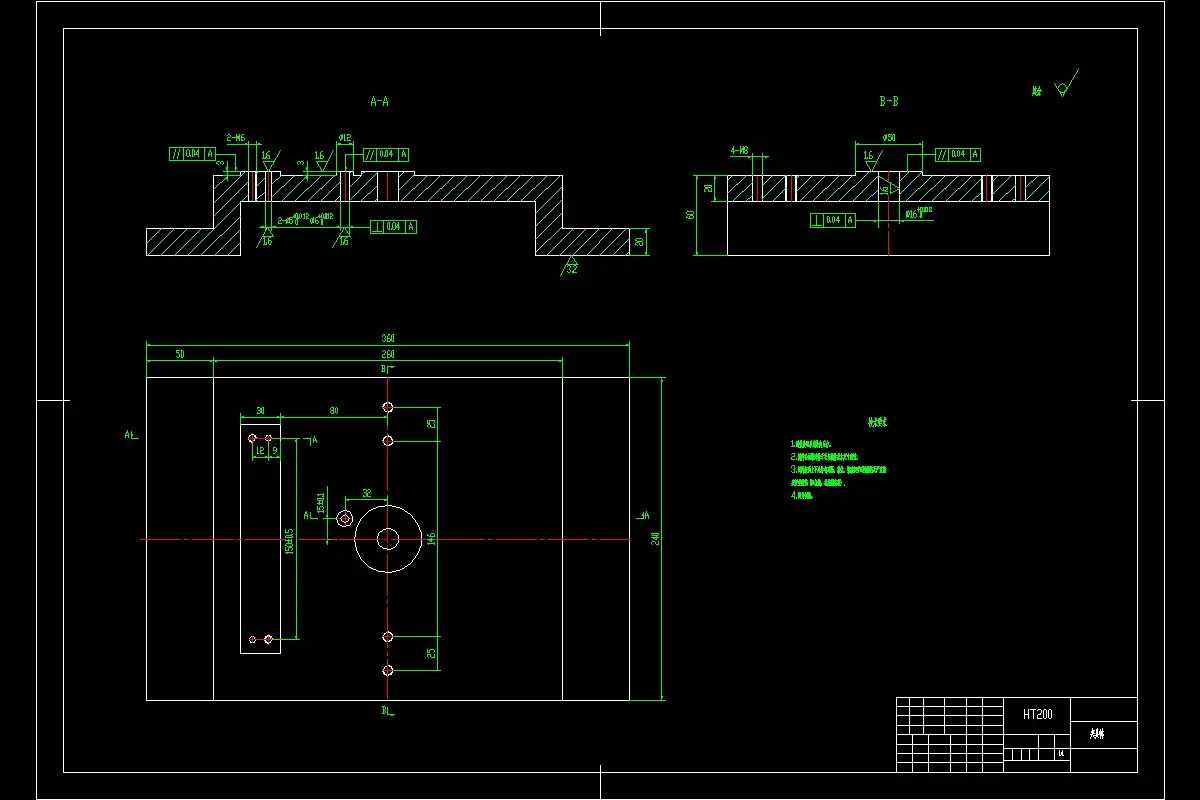Click the 360 overall length dimension
The height and width of the screenshot is (800, 1200).
387,339
